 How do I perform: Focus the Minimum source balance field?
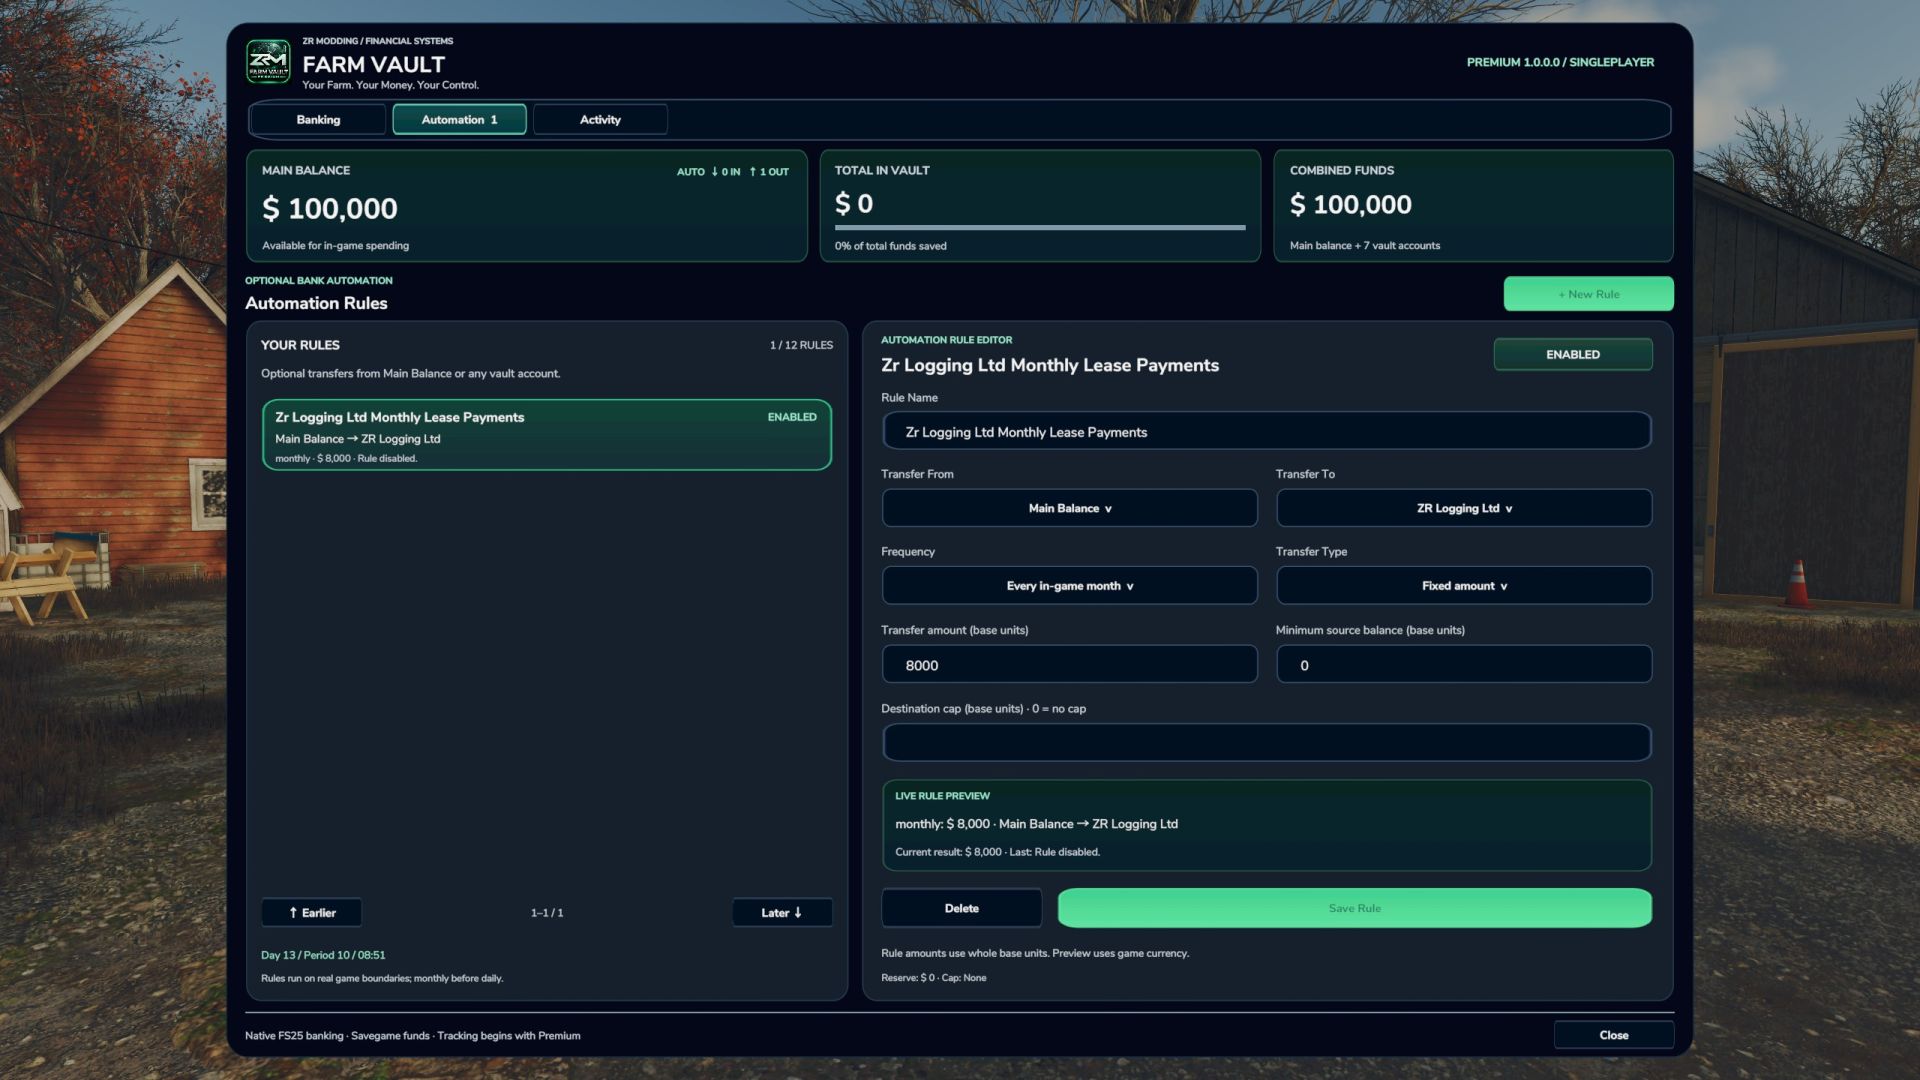click(1464, 665)
